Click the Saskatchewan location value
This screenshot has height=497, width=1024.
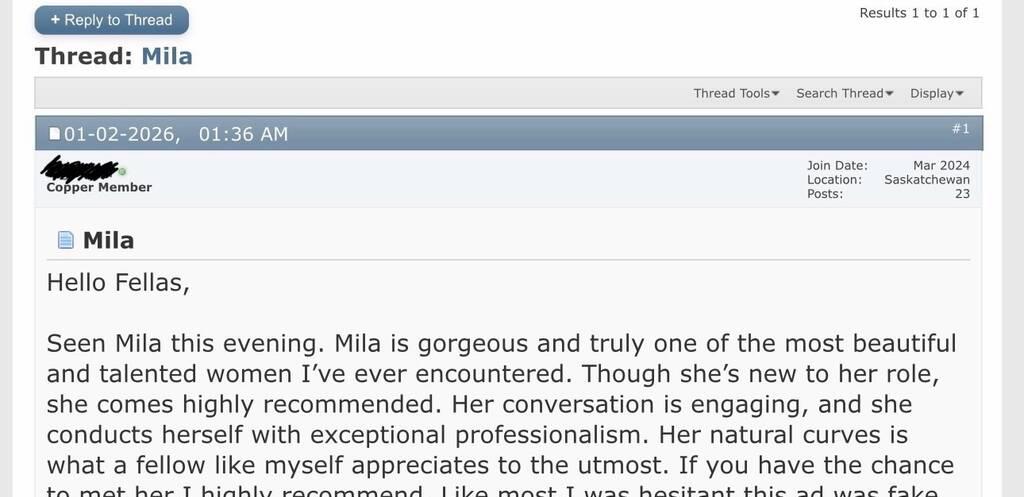927,180
